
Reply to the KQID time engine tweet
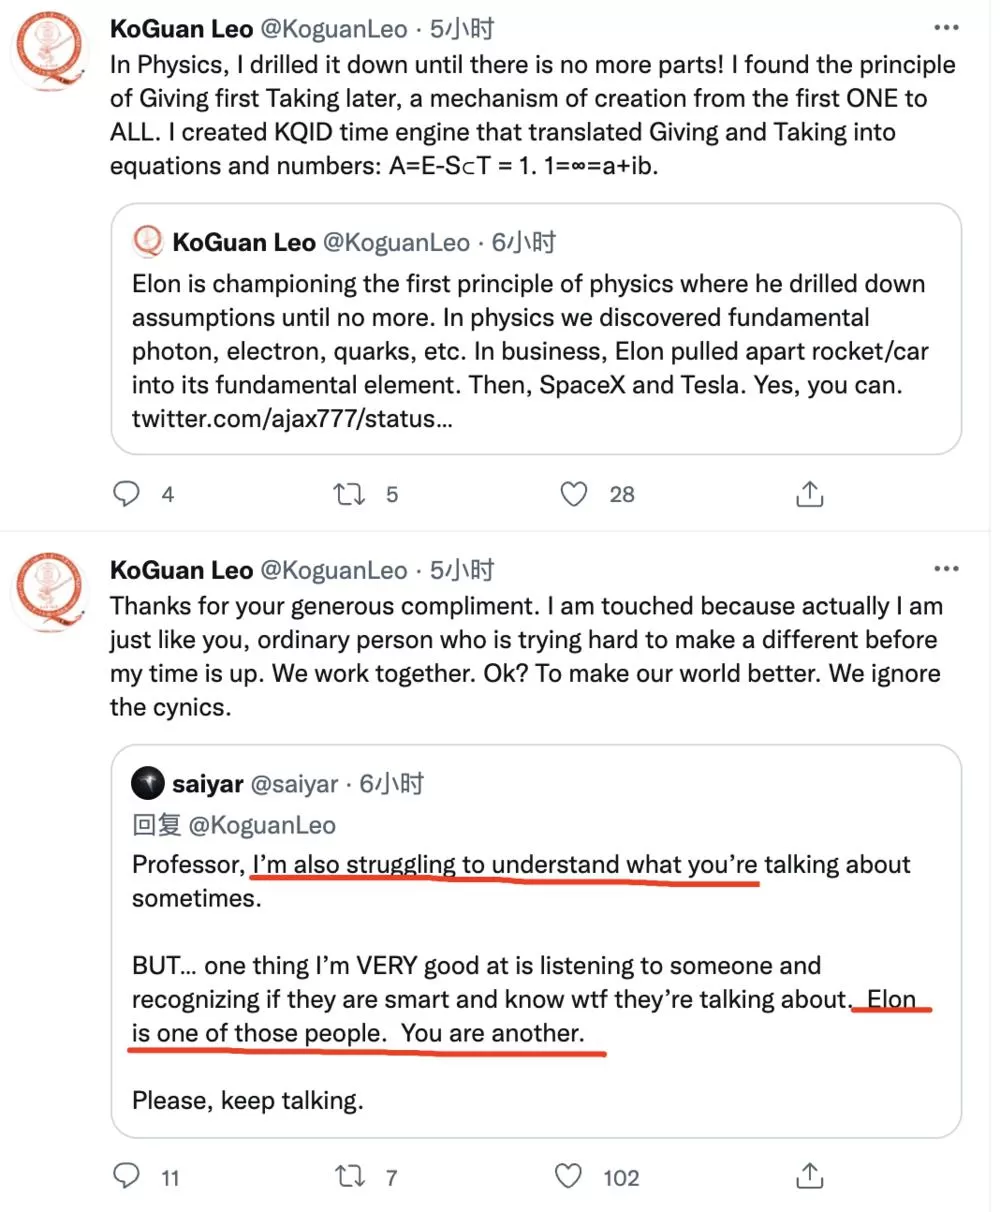click(127, 494)
